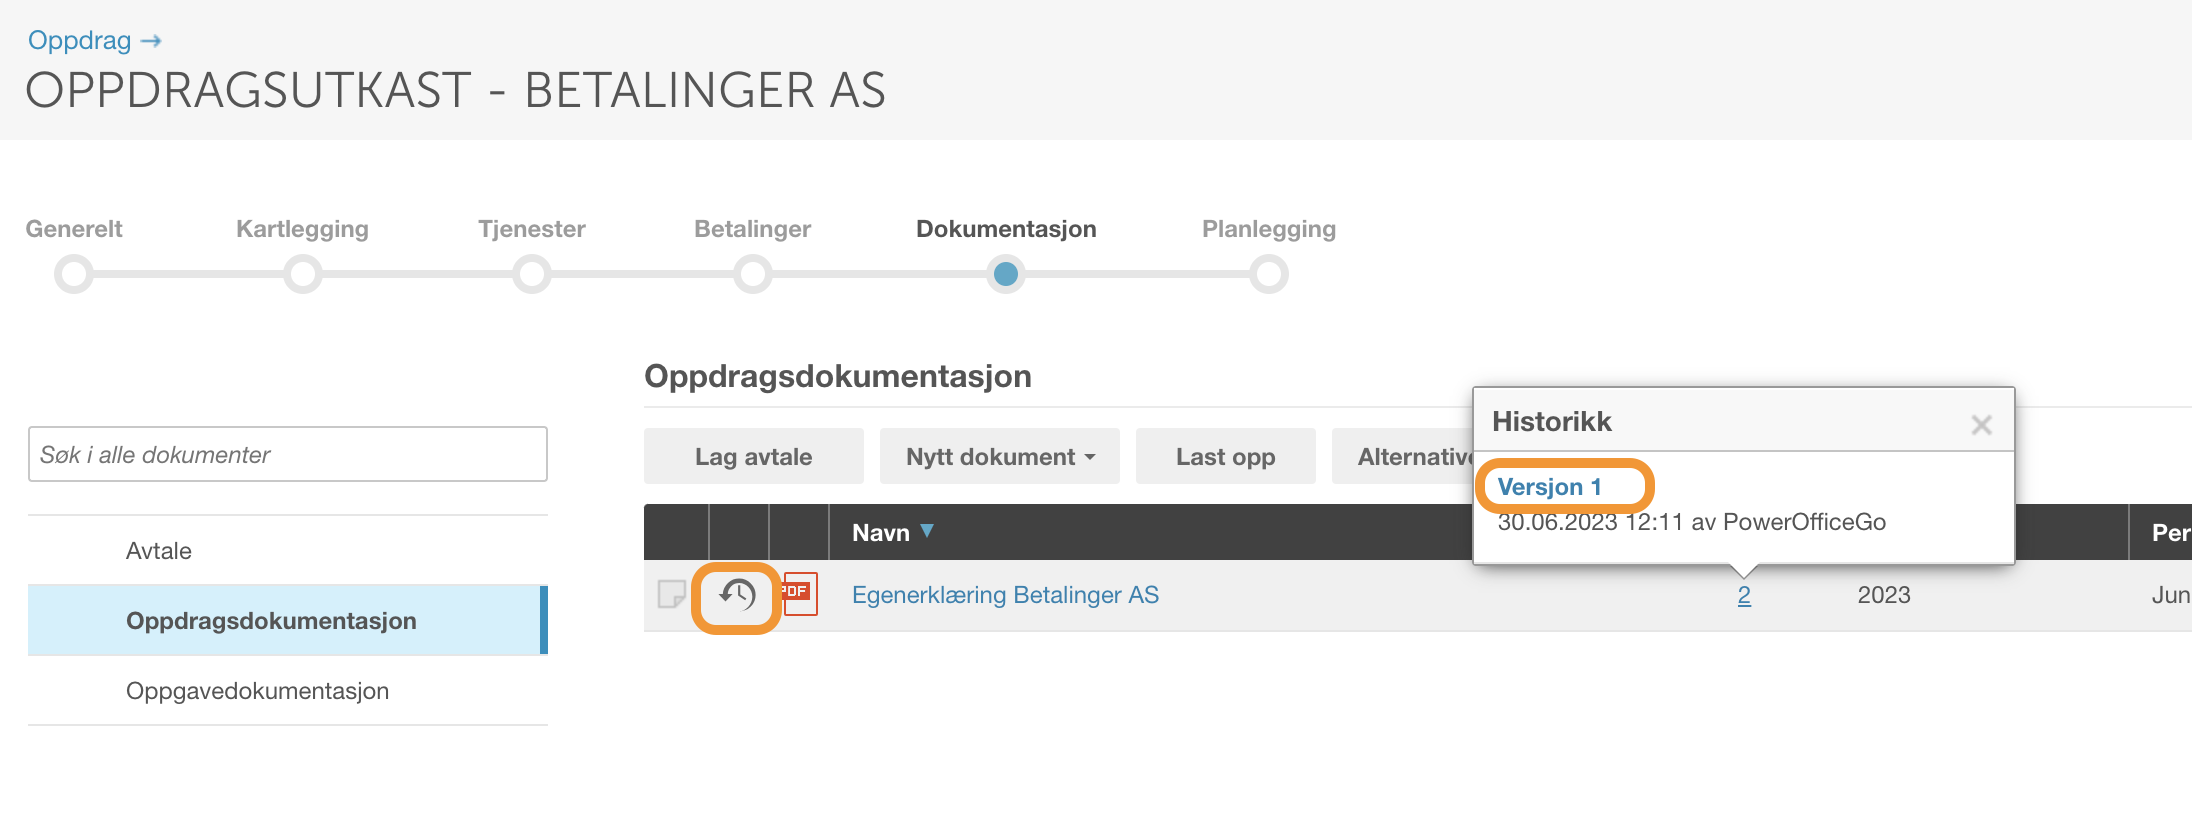Switch to the Betalinger tab
Screen dimensions: 2192x828
753,229
